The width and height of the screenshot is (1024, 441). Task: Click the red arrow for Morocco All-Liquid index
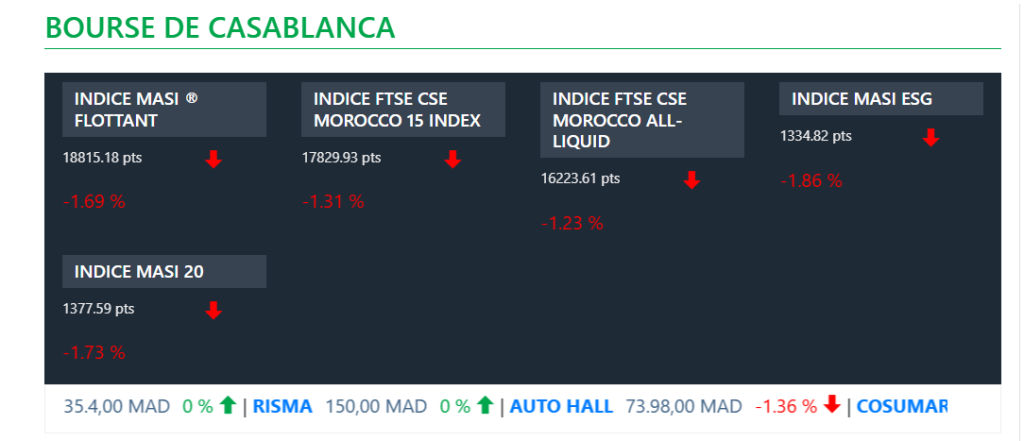point(691,180)
